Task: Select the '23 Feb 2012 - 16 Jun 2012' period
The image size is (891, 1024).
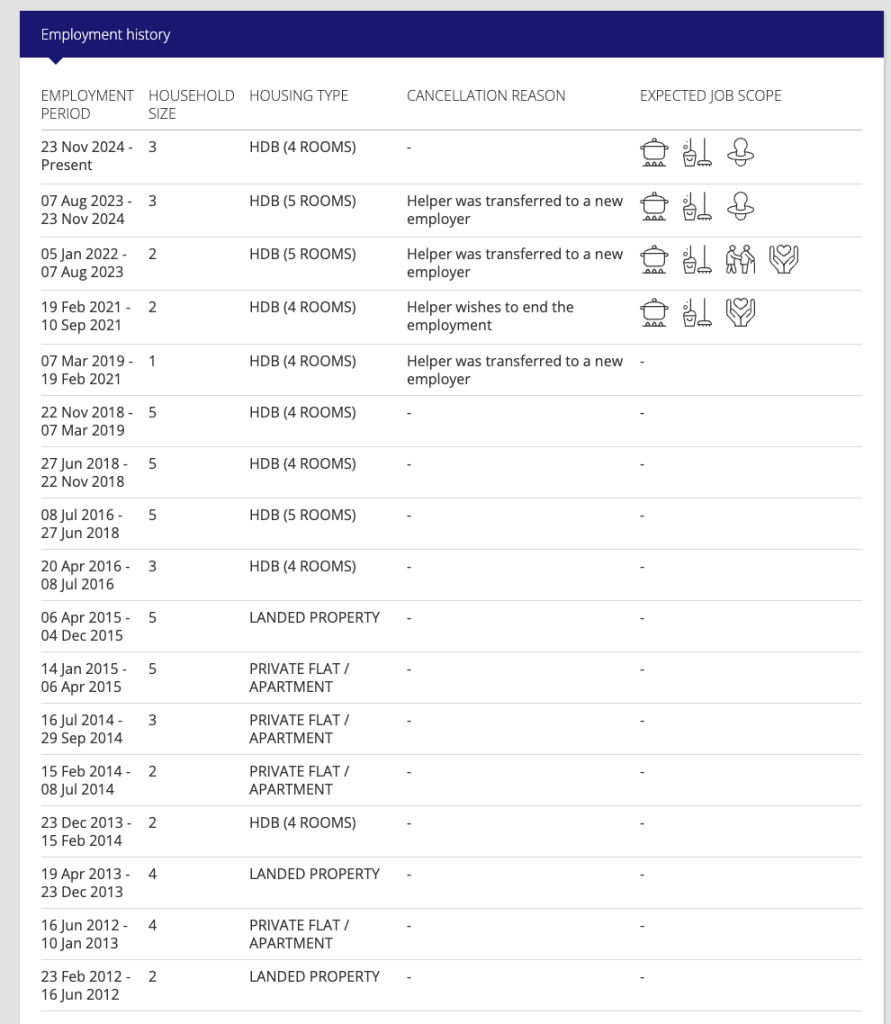Action: (86, 985)
